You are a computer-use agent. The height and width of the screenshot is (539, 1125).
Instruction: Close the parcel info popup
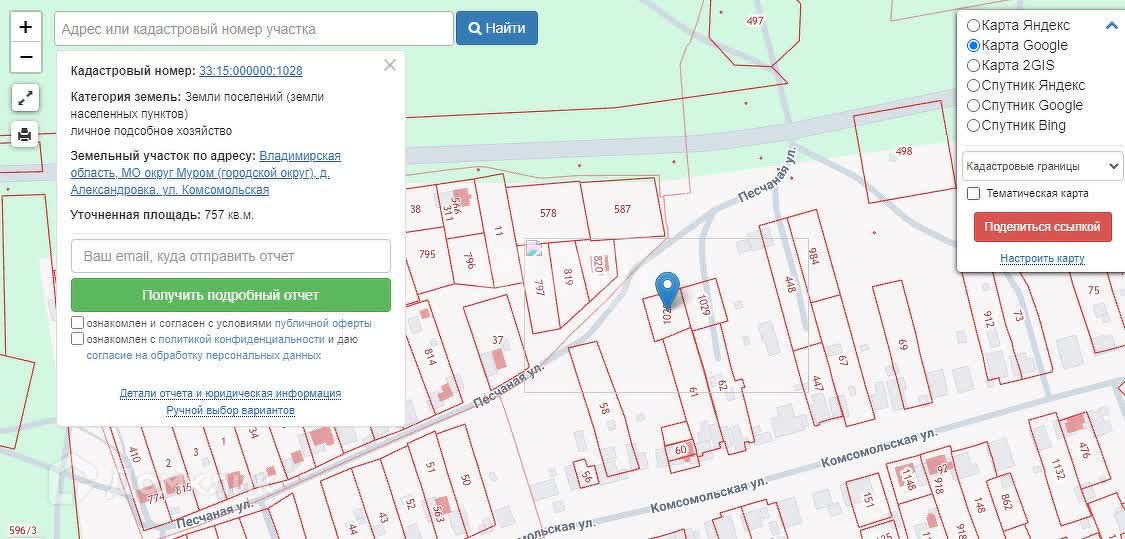(390, 66)
